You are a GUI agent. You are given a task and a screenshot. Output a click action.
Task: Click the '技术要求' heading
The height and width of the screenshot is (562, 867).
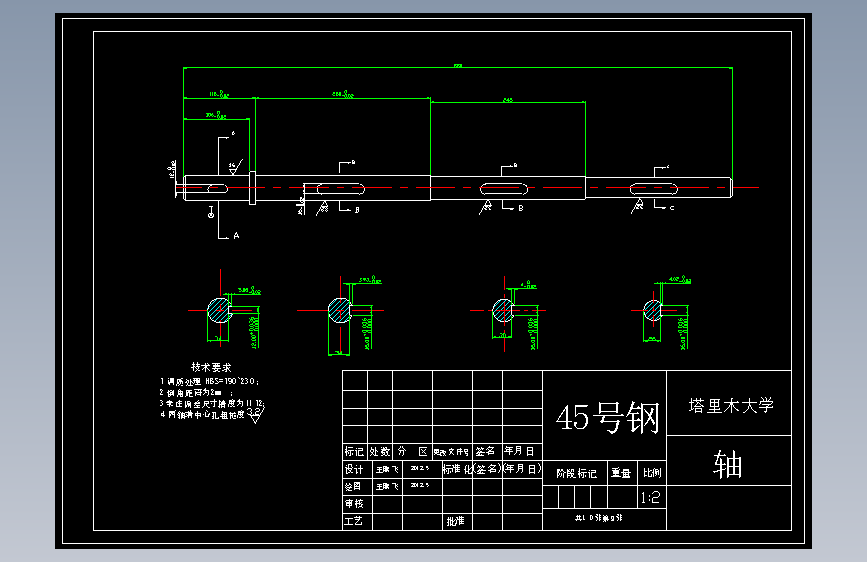211,367
